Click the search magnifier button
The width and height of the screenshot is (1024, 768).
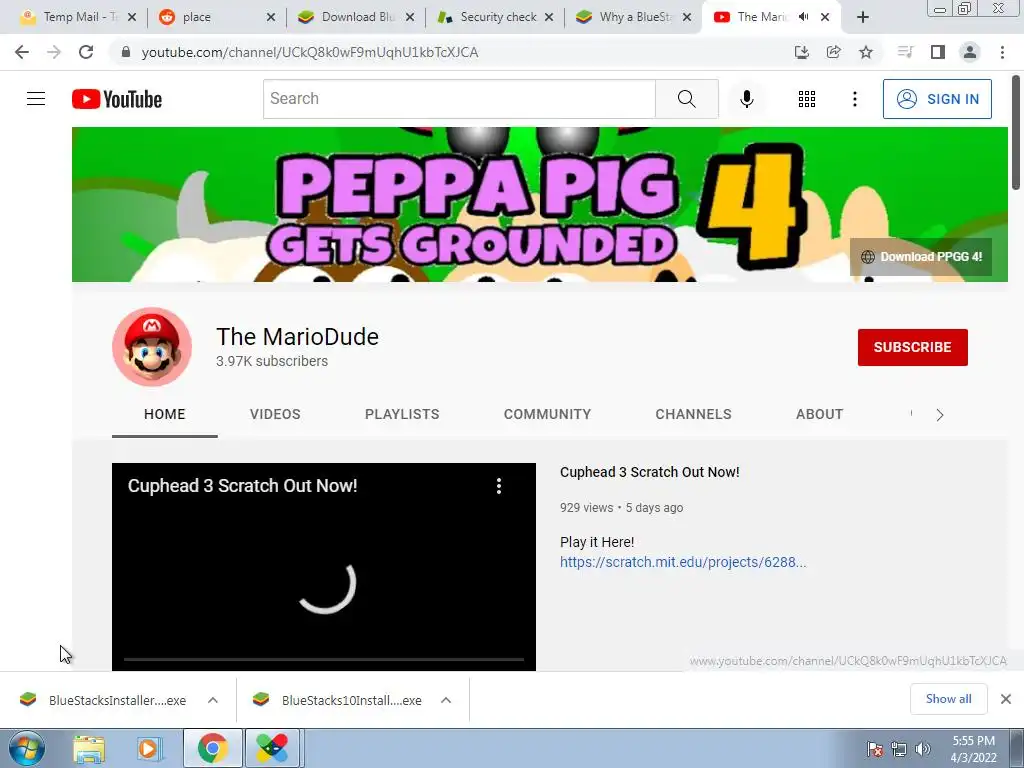point(686,99)
